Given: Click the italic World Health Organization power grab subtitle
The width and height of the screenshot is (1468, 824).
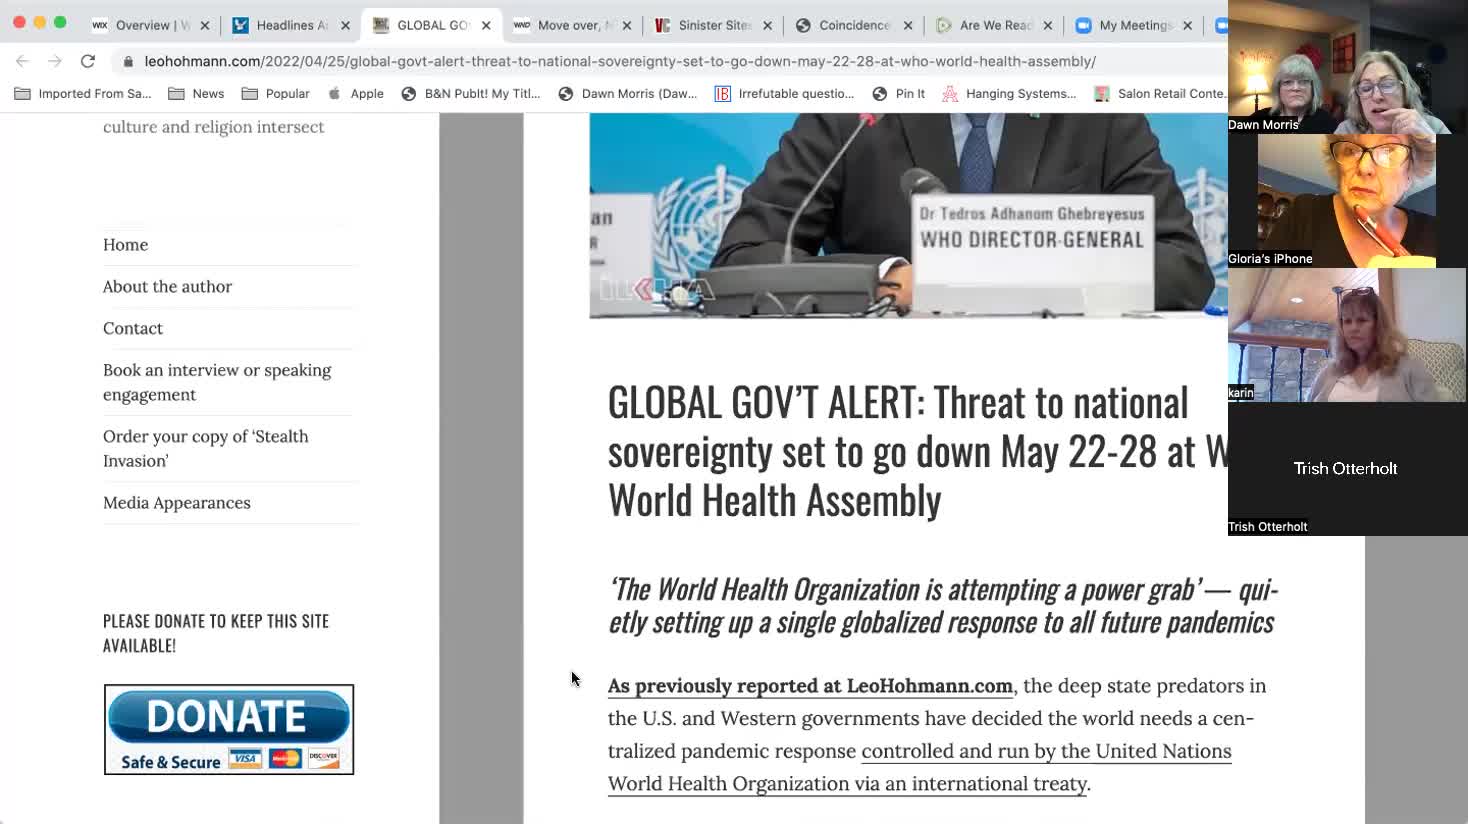Looking at the screenshot, I should pos(943,606).
